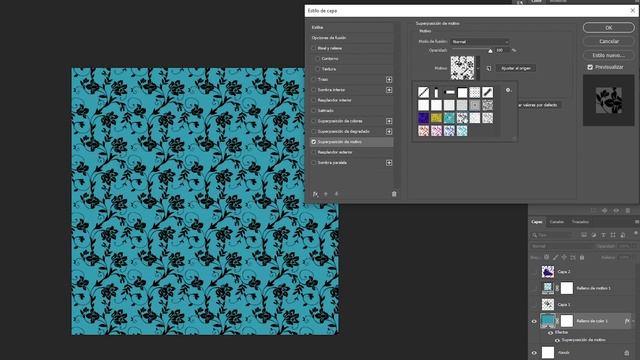Enable the Sombra interior checkbox

pyautogui.click(x=314, y=90)
